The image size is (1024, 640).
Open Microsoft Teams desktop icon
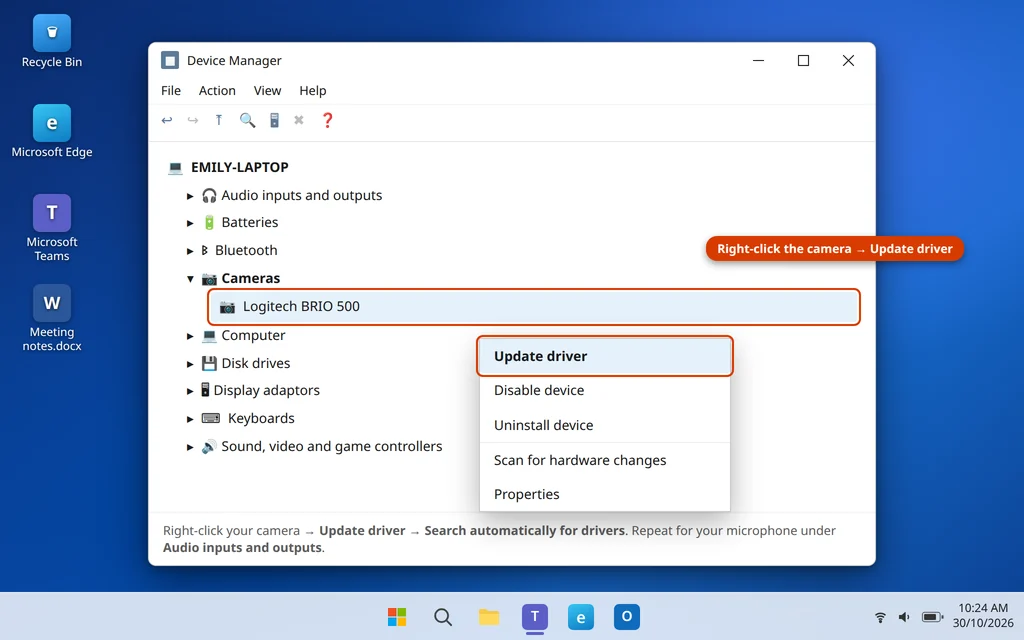(52, 228)
